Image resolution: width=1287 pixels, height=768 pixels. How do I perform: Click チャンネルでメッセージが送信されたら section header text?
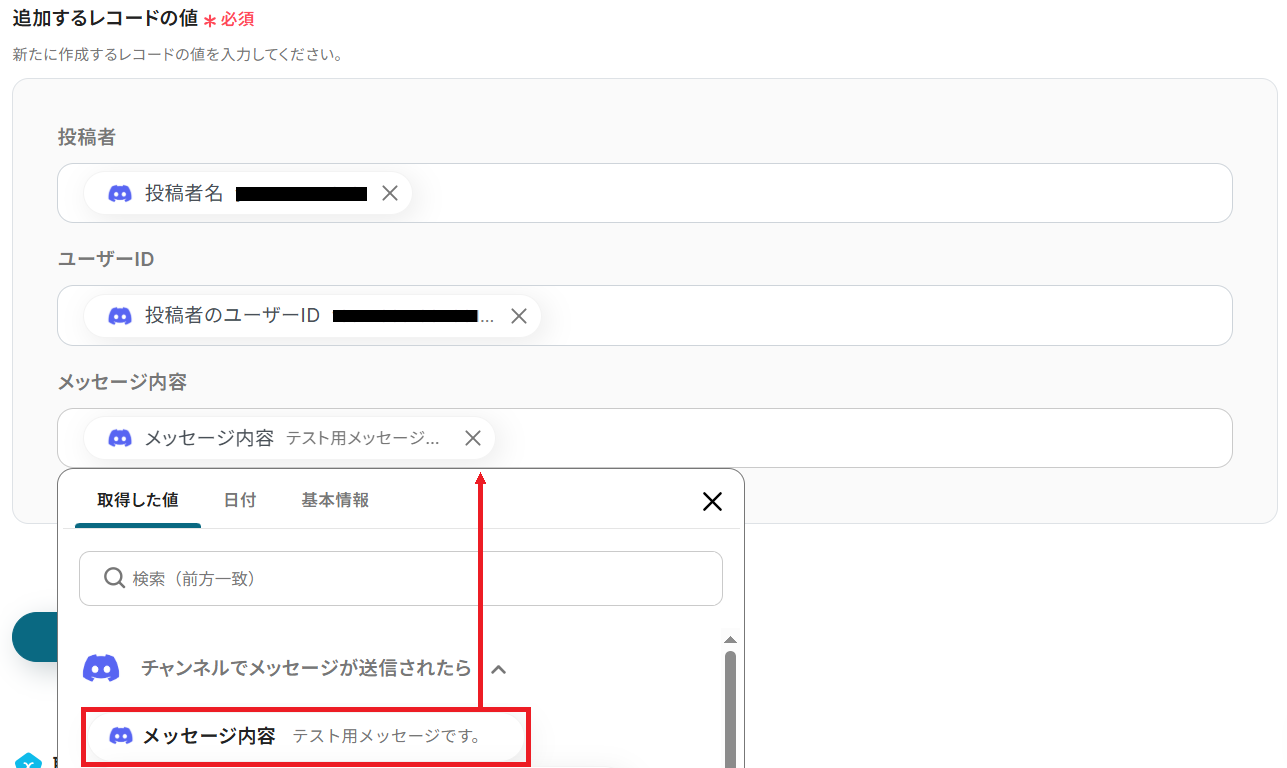(x=306, y=668)
